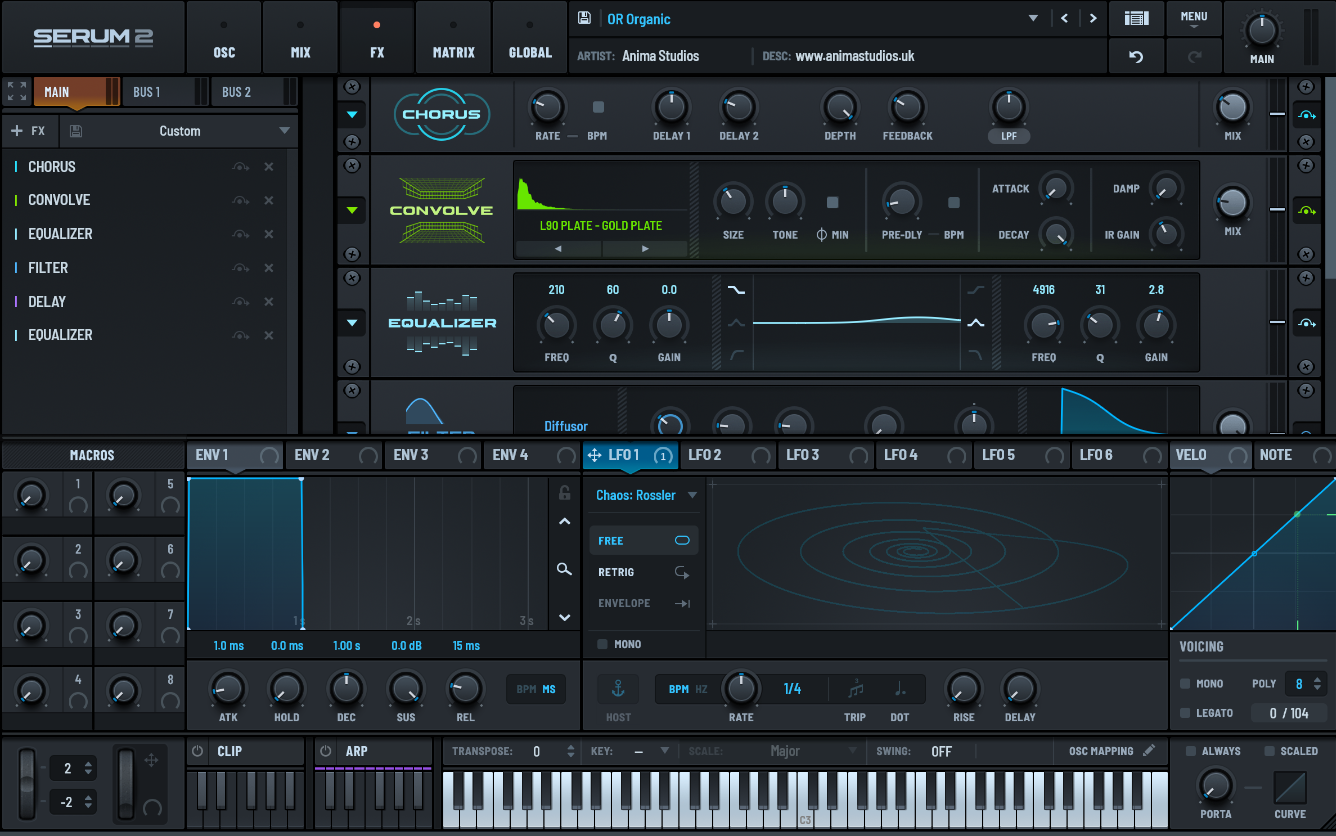Screen dimensions: 1336x836
Task: Toggle the CLIP power button
Action: (x=197, y=751)
